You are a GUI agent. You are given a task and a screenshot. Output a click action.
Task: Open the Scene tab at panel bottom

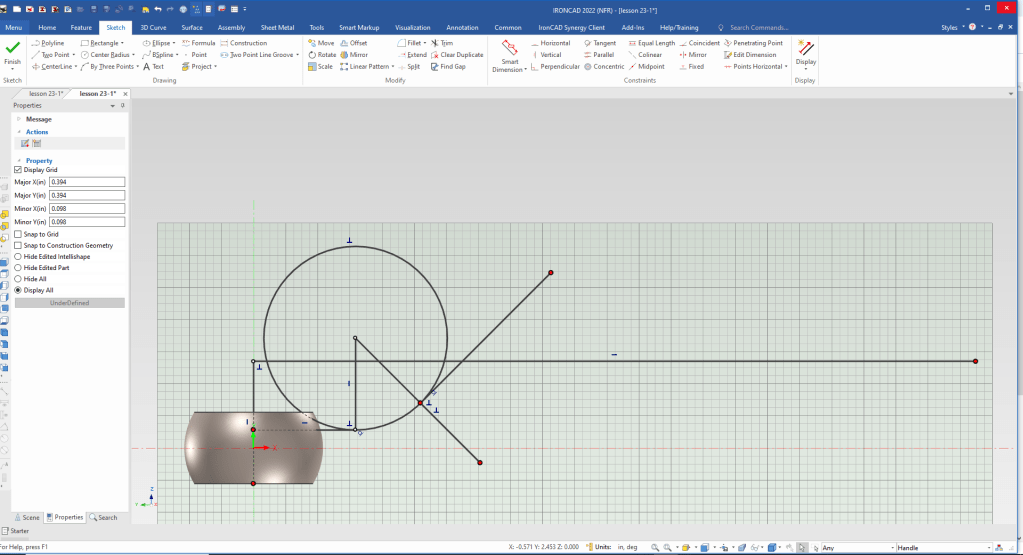click(27, 517)
